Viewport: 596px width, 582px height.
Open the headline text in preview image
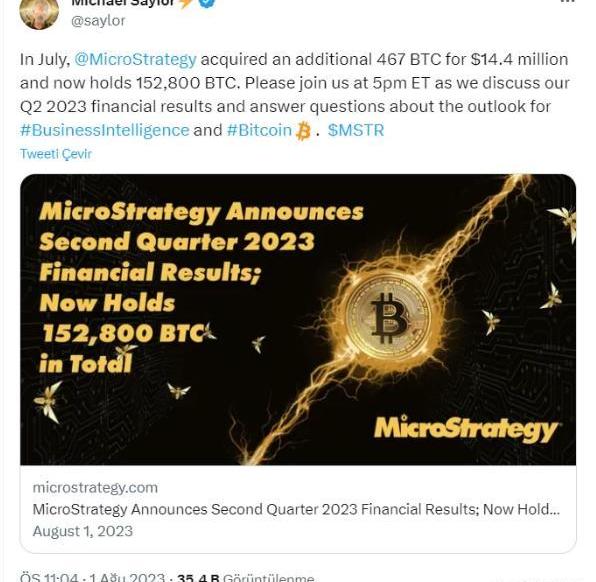[201, 287]
